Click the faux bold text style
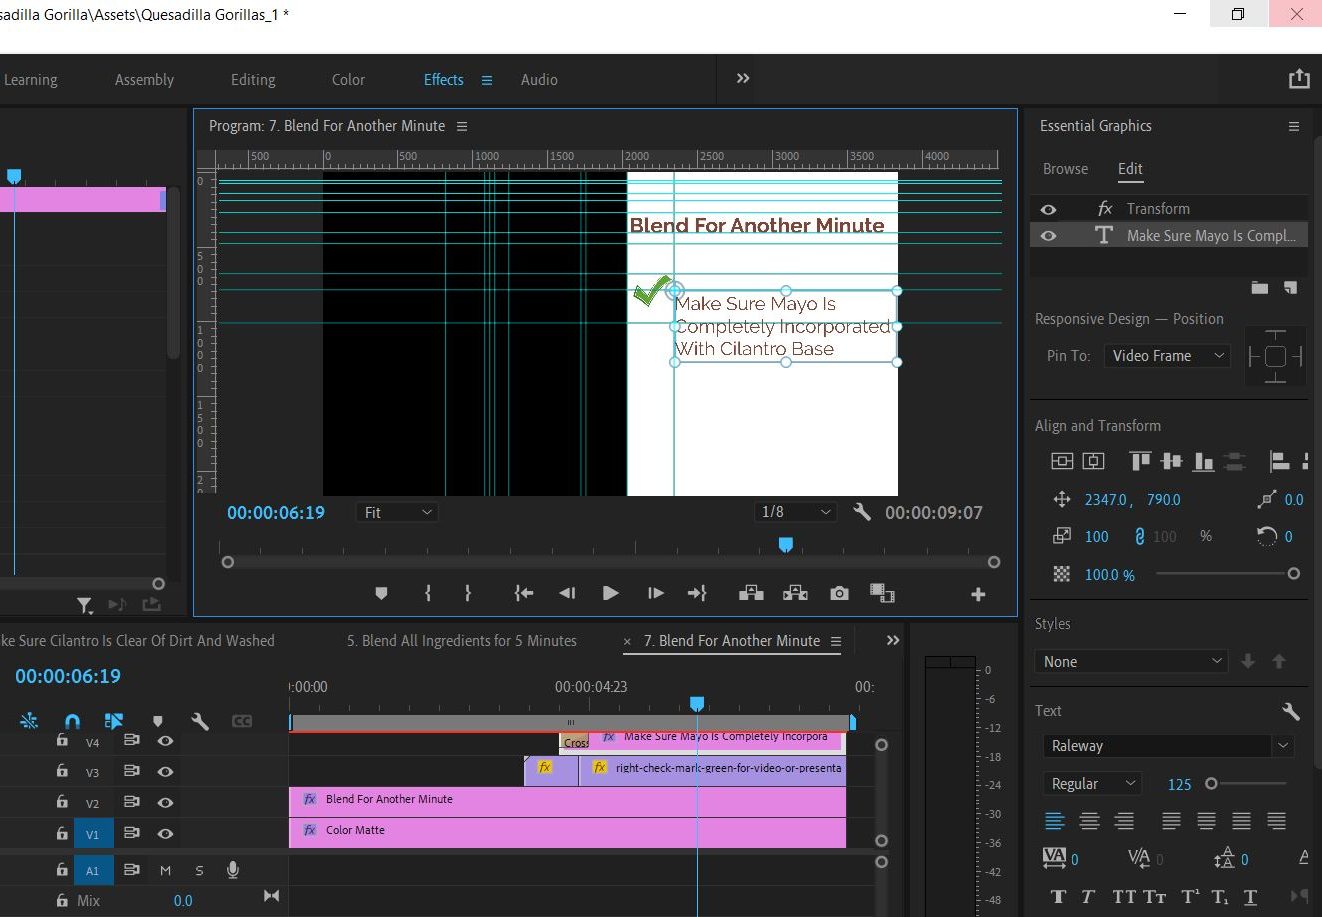 point(1058,897)
